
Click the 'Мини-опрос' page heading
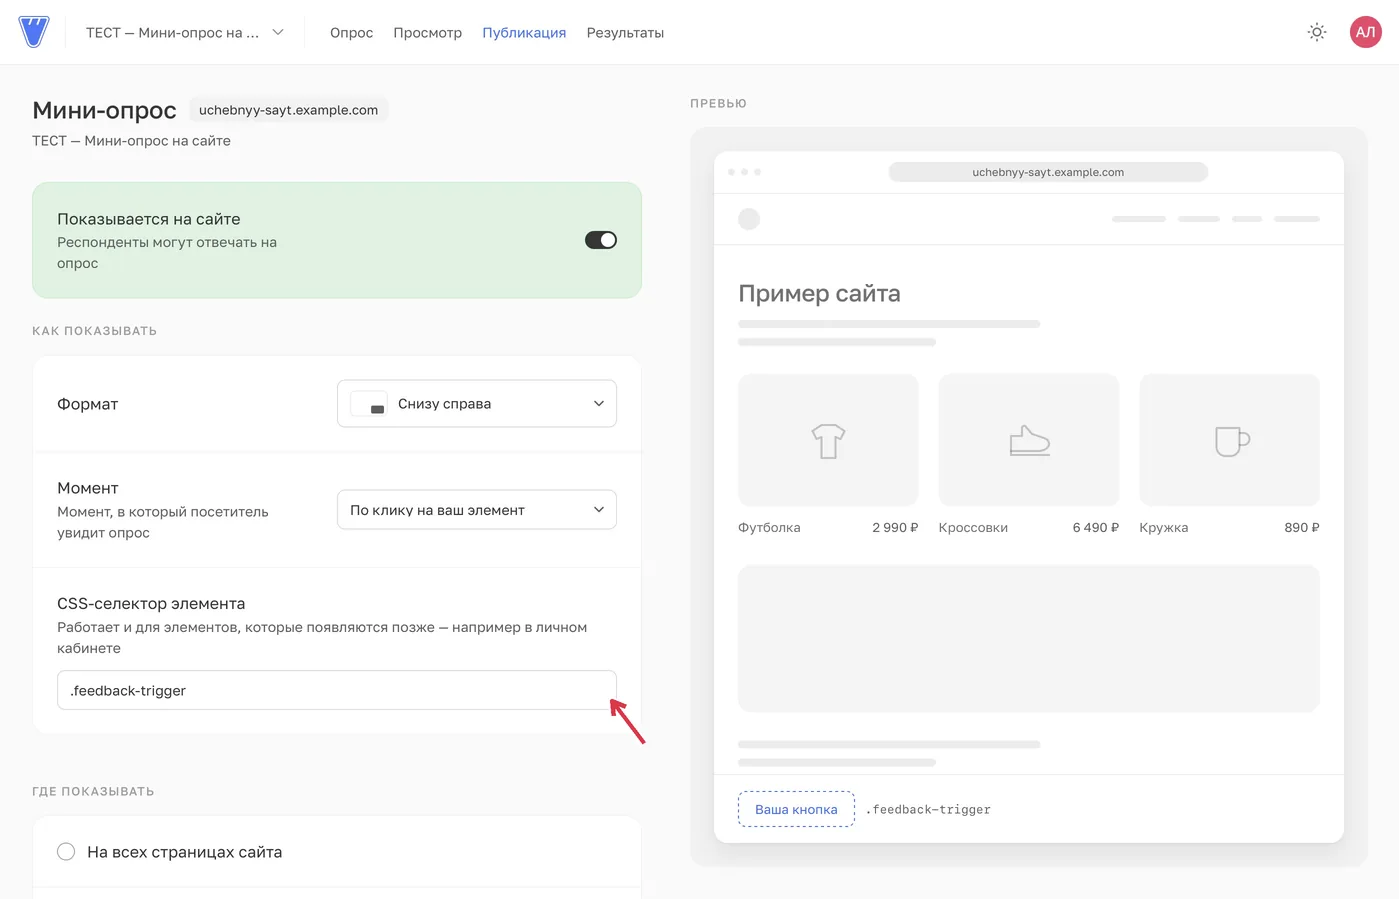tap(104, 110)
